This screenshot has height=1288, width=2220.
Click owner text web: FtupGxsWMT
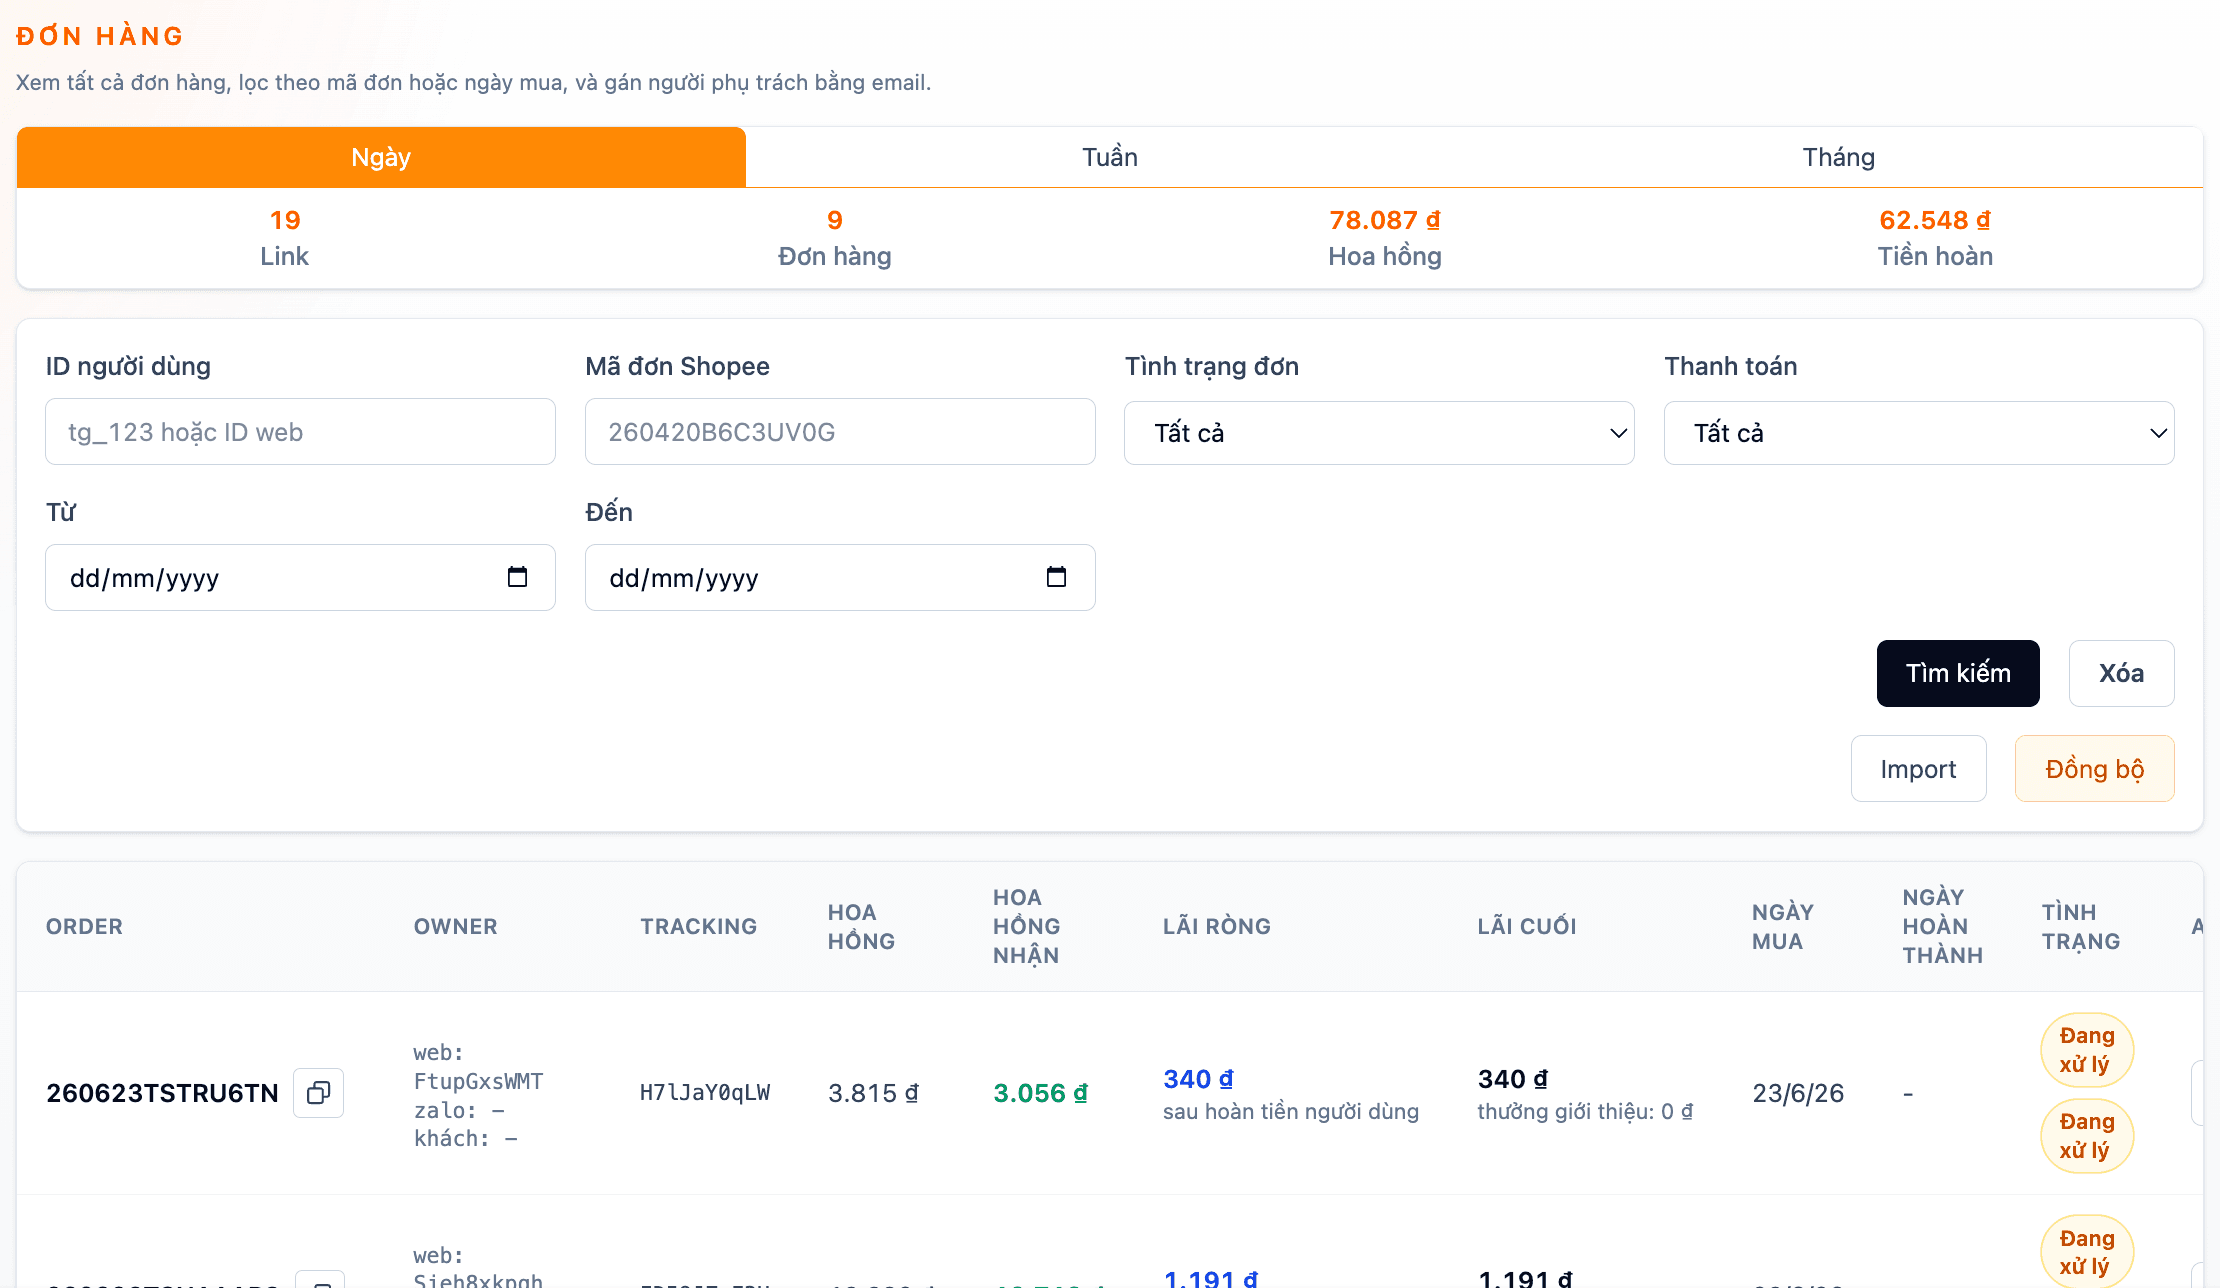[478, 1067]
